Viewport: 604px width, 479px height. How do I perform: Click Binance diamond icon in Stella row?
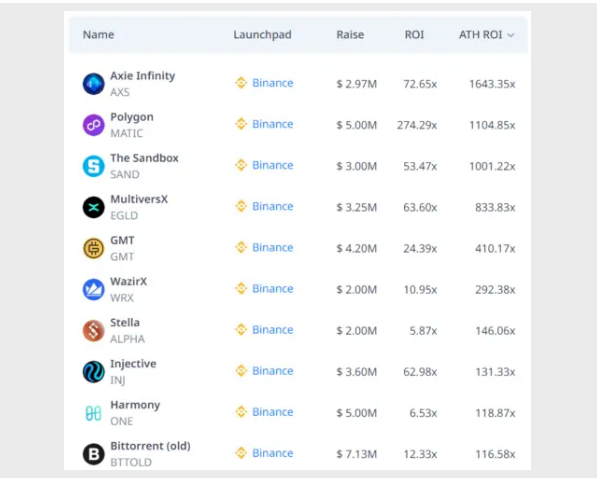(241, 329)
